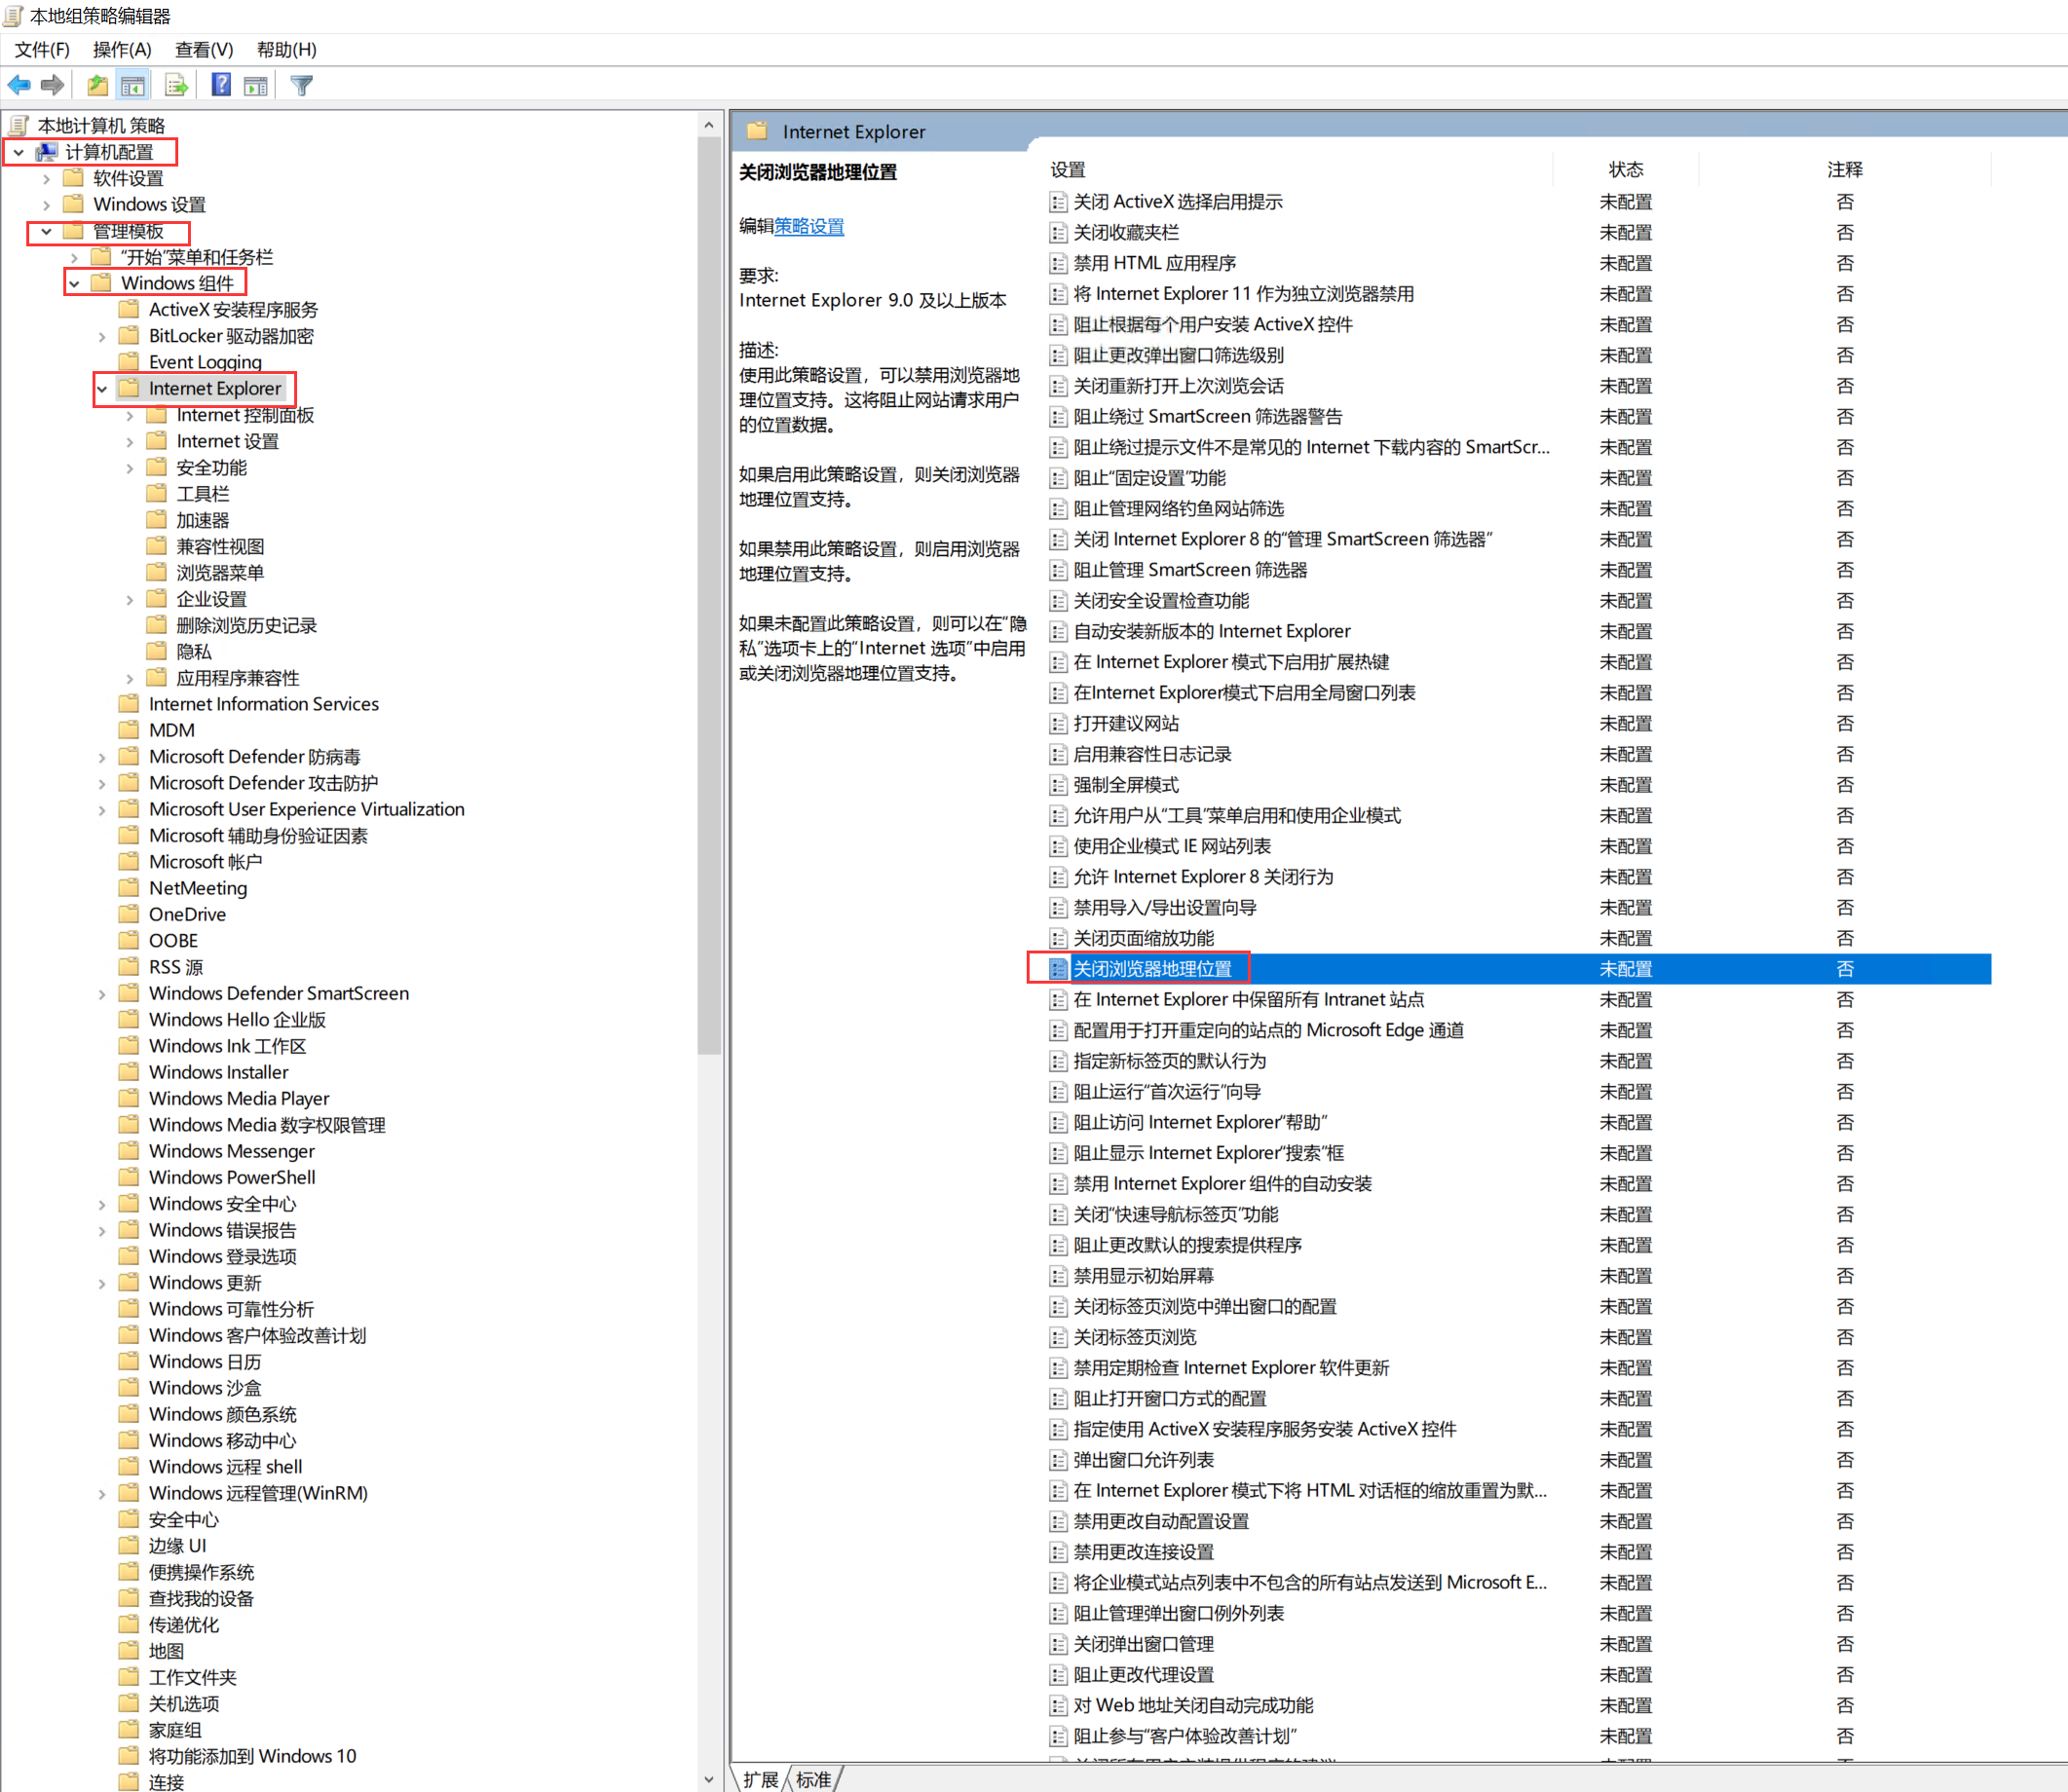Image resolution: width=2068 pixels, height=1792 pixels.
Task: Click the Up one level folder icon
Action: coord(97,86)
